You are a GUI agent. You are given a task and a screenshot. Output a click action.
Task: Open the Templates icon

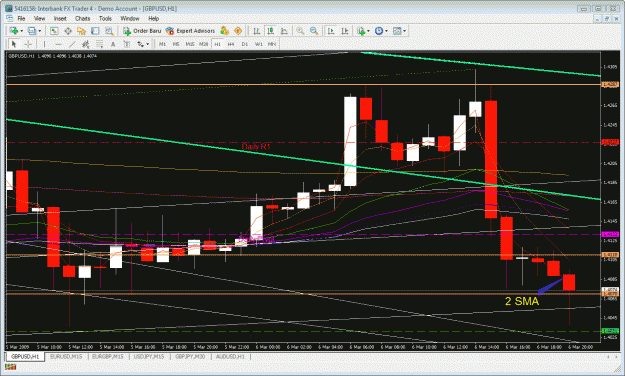397,31
